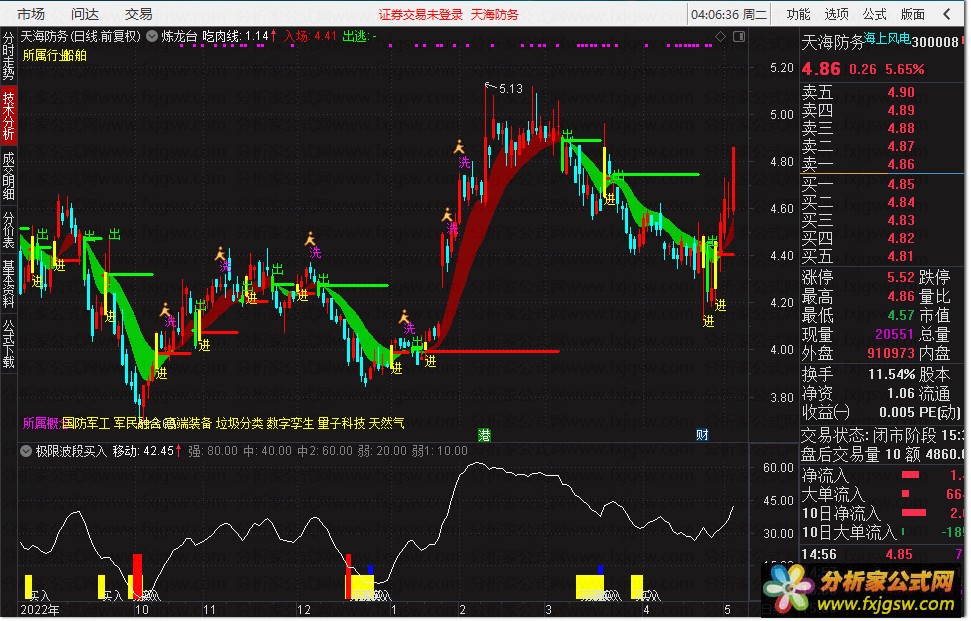
Task: Click the 04:06:36 周二 clock display
Action: 728,14
